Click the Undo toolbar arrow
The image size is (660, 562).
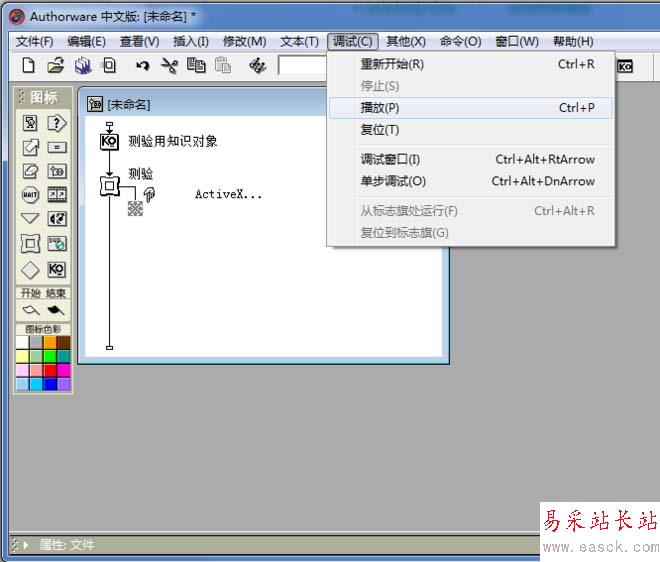click(143, 66)
